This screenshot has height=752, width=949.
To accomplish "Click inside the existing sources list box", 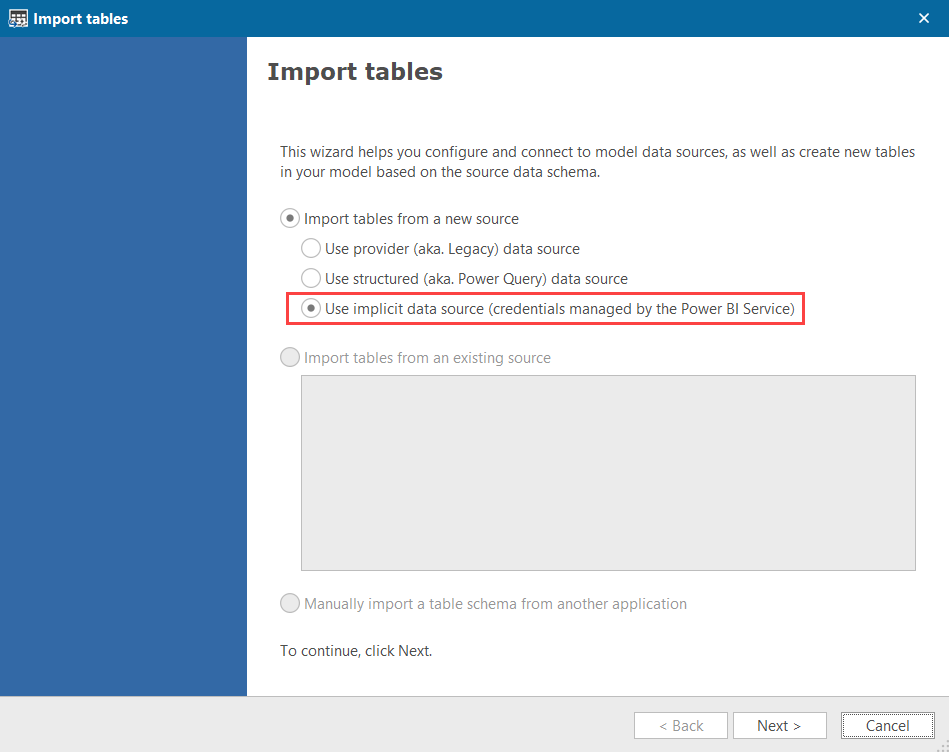I will (x=608, y=472).
